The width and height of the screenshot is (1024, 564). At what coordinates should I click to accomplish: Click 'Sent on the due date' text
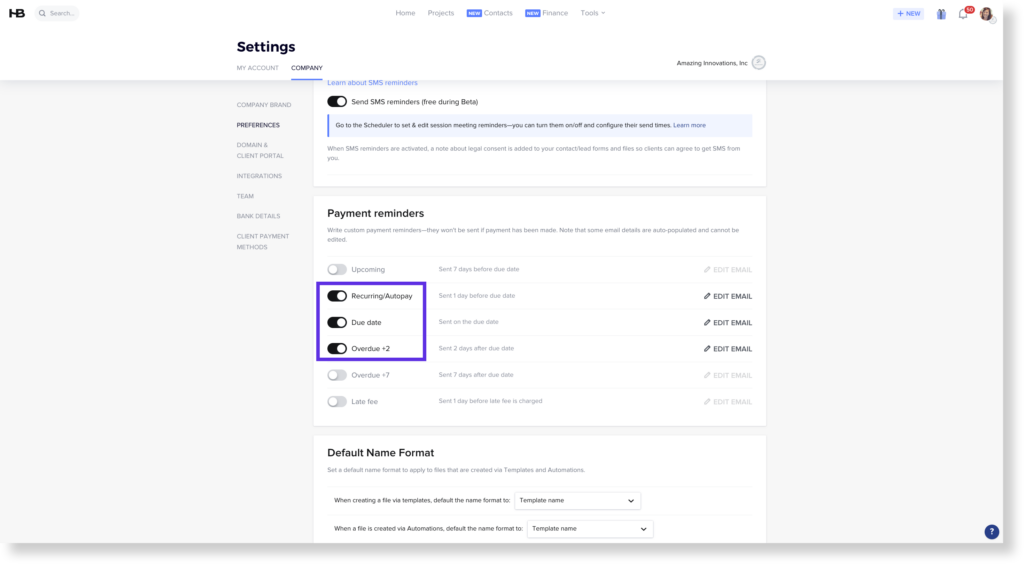[468, 322]
